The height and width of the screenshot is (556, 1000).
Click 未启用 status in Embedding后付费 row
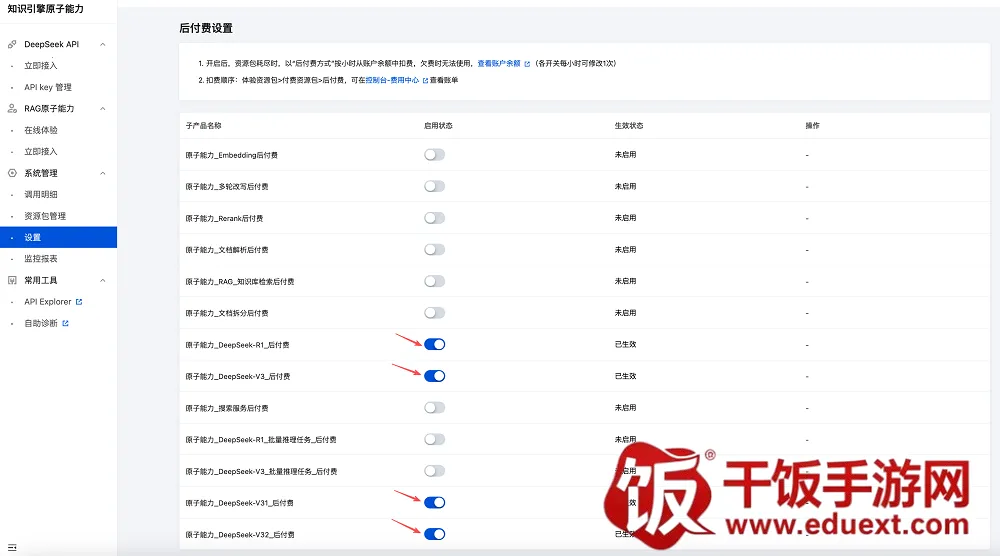point(626,154)
